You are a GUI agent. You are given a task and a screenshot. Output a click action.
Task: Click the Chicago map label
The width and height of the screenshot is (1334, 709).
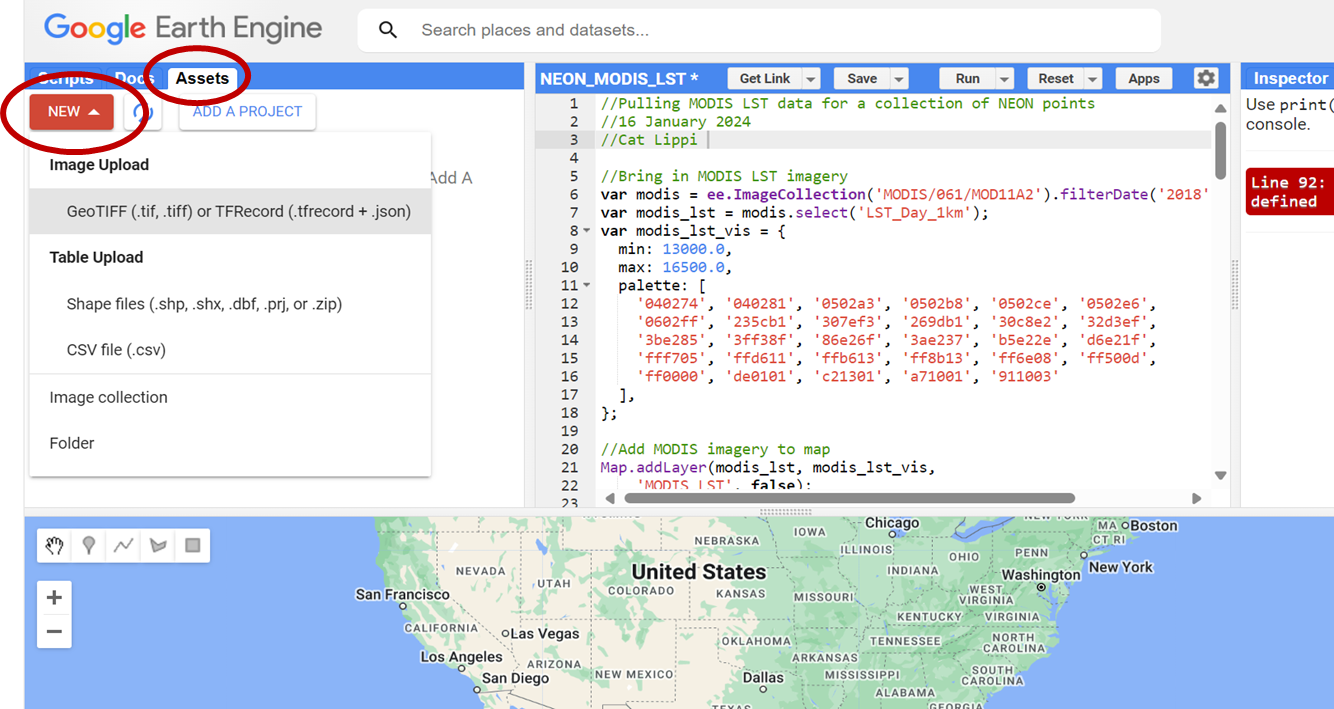click(x=892, y=523)
